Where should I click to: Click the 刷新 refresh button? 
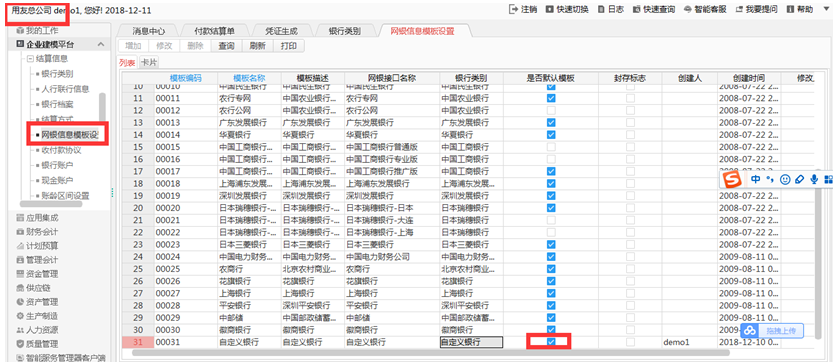pos(257,46)
